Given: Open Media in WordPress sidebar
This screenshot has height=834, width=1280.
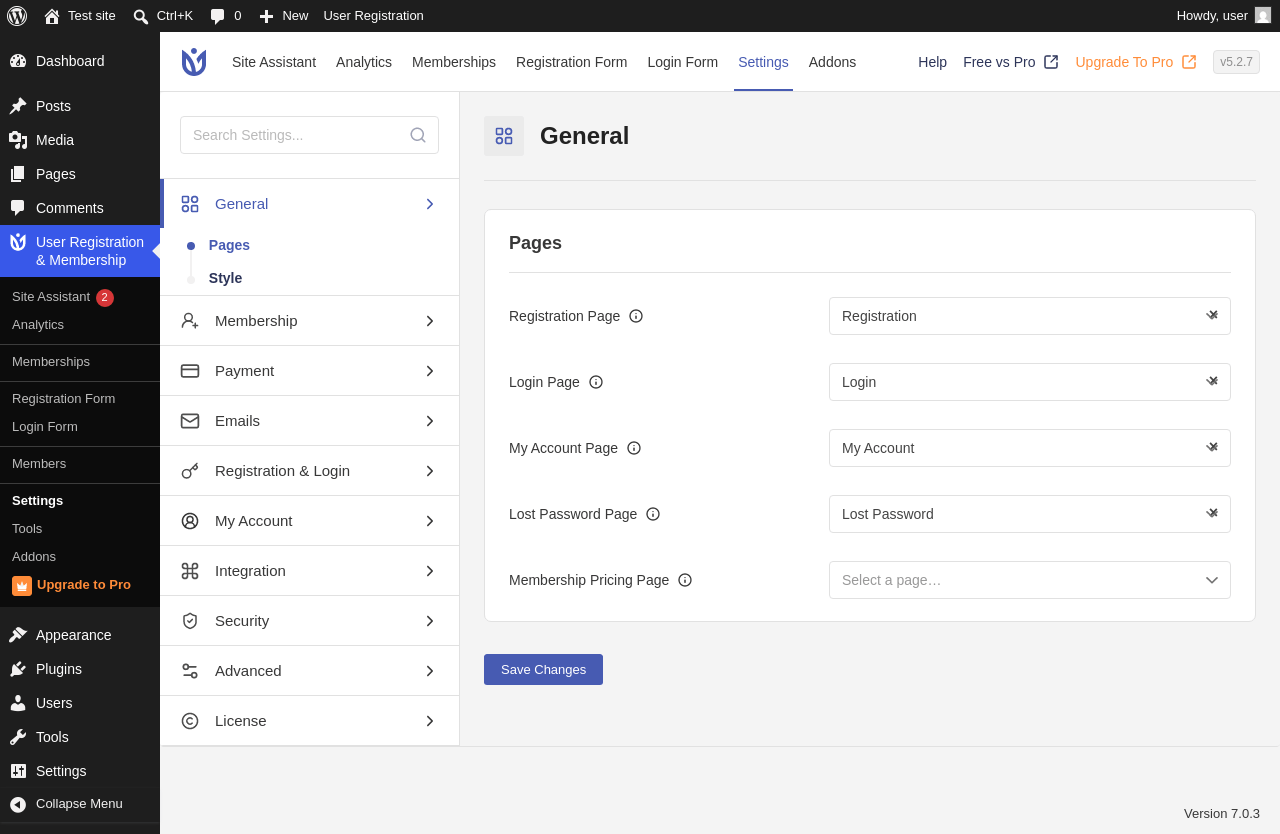Looking at the screenshot, I should [80, 140].
